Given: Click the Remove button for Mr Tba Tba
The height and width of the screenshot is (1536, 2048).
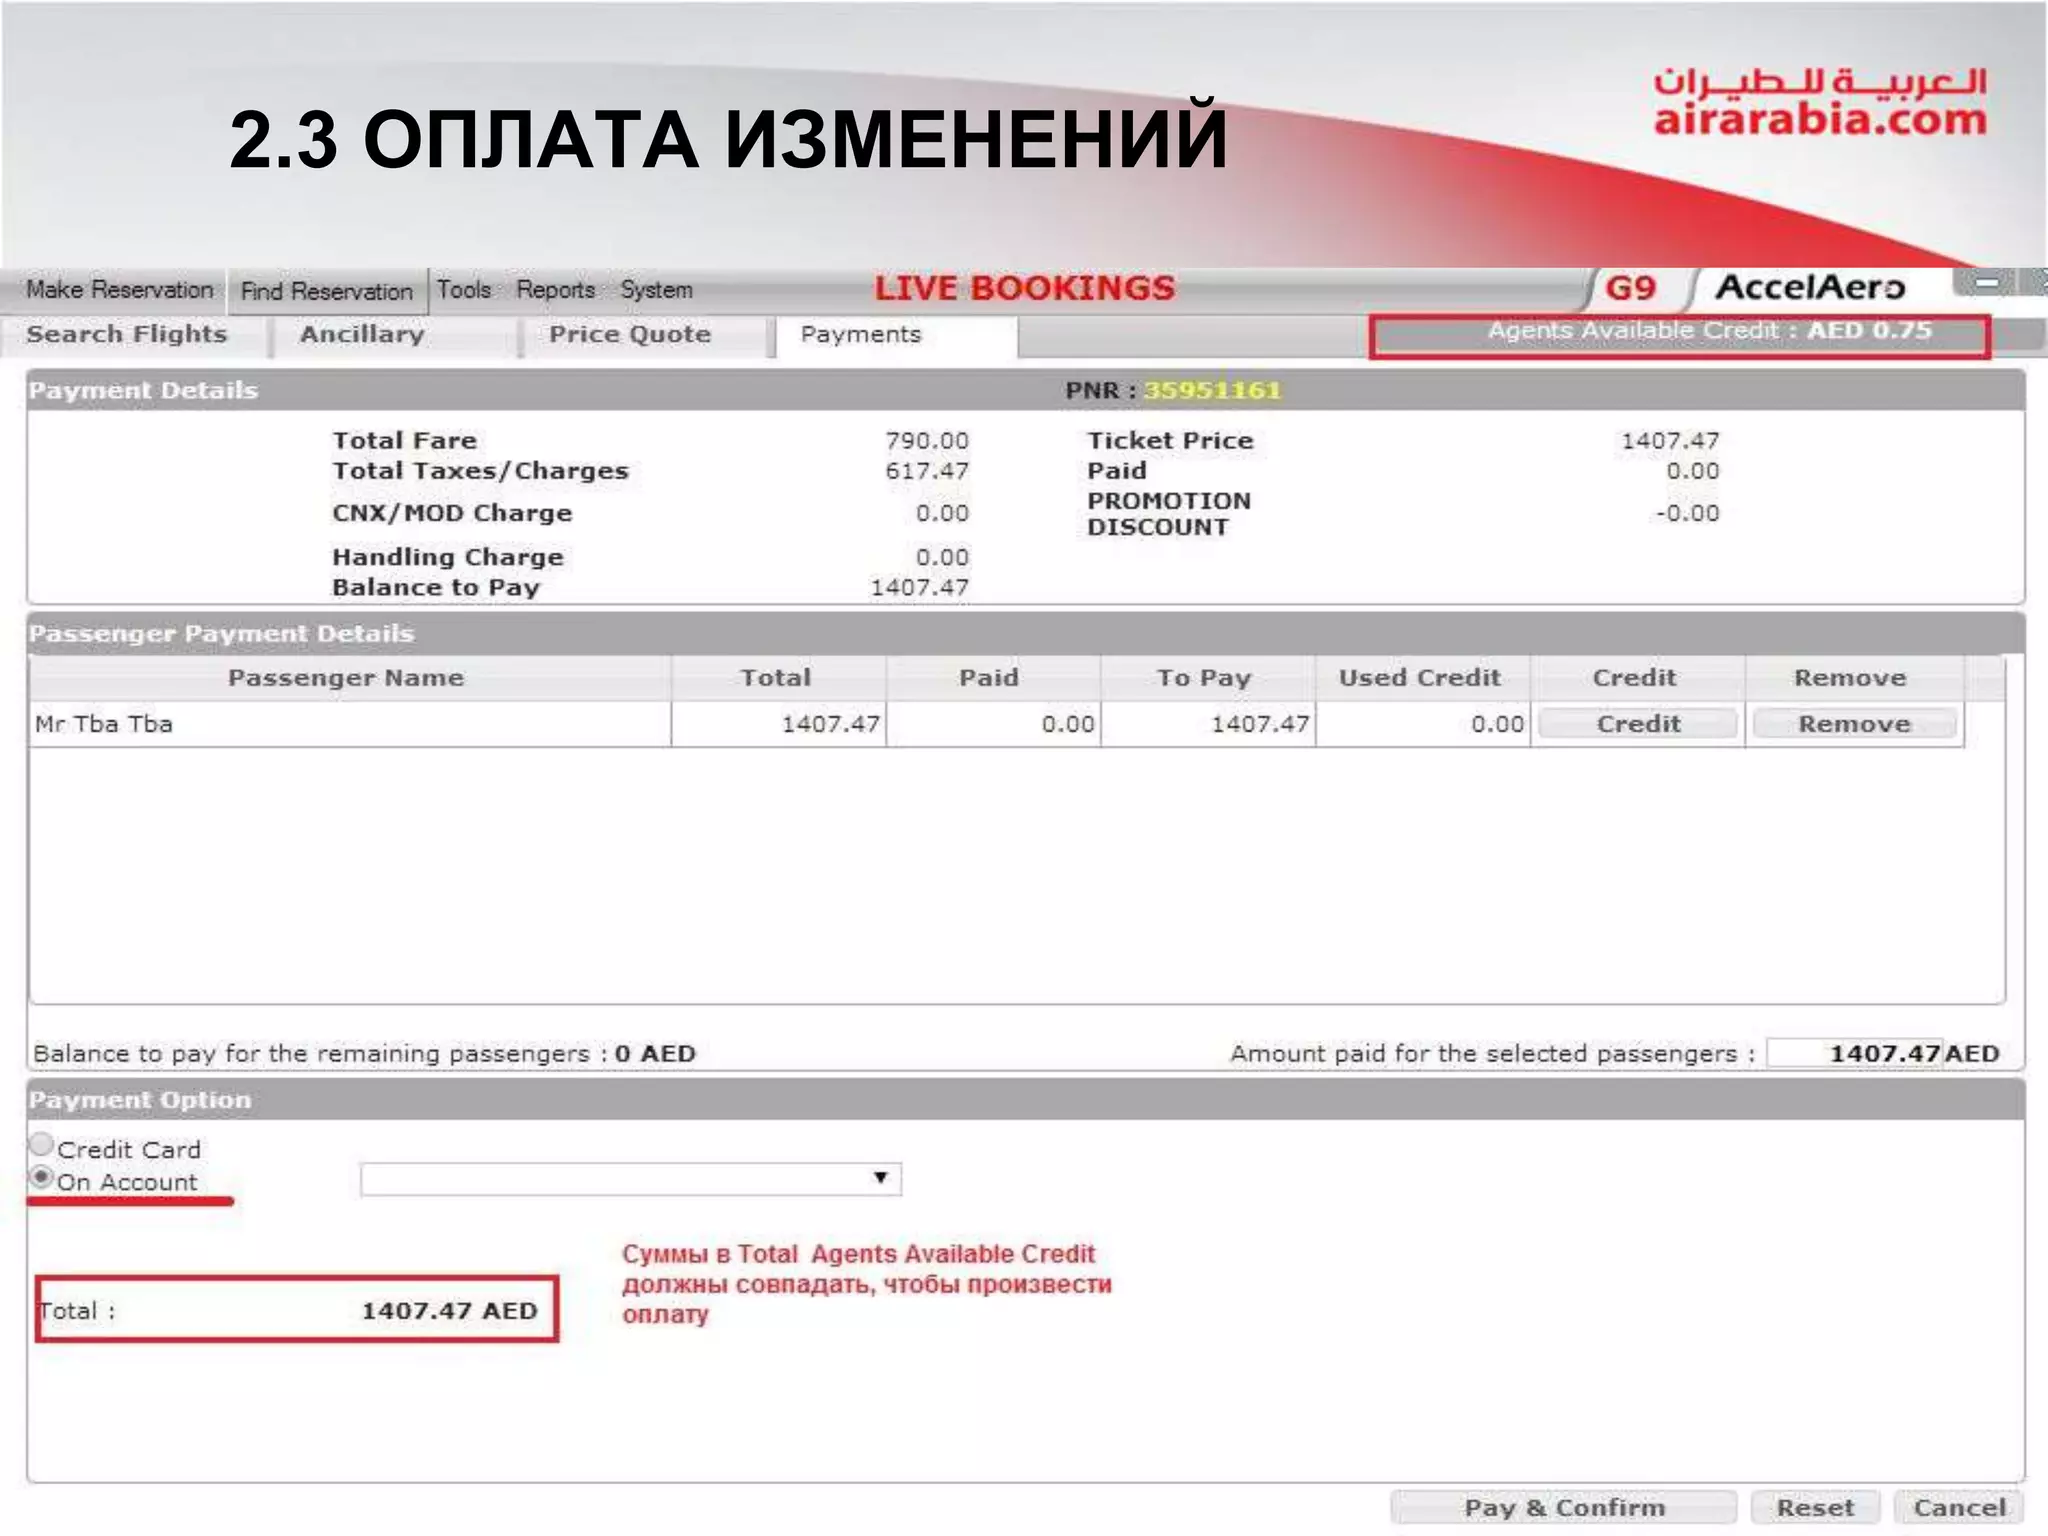Looking at the screenshot, I should click(1854, 724).
